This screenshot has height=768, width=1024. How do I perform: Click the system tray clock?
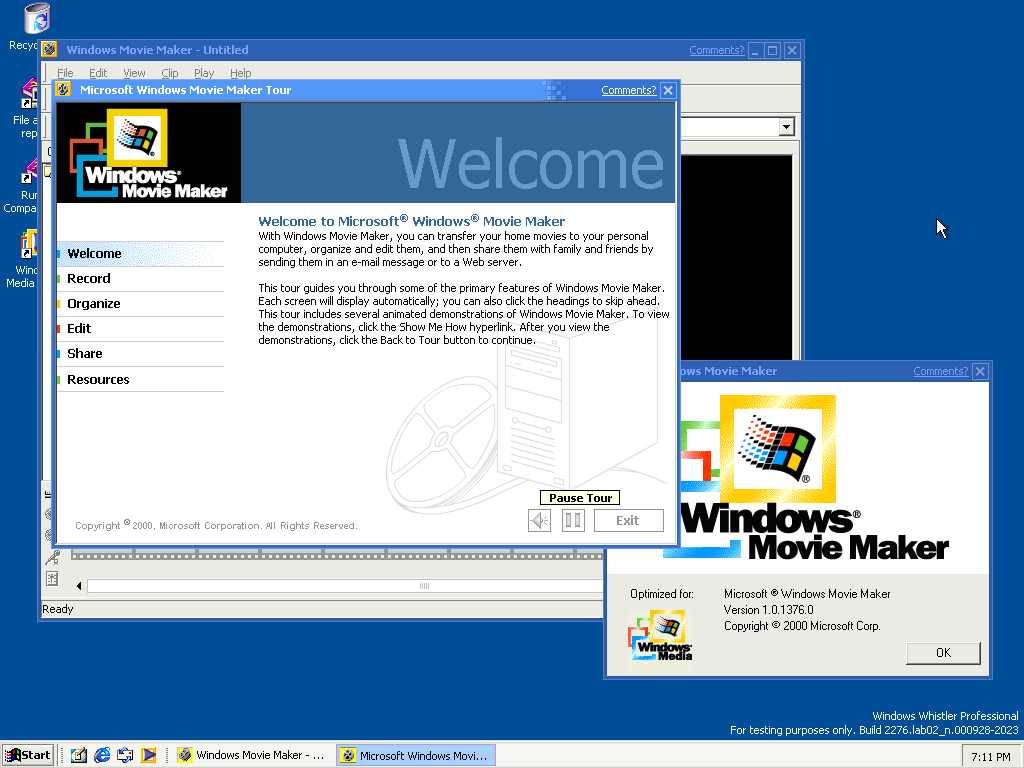click(x=990, y=756)
